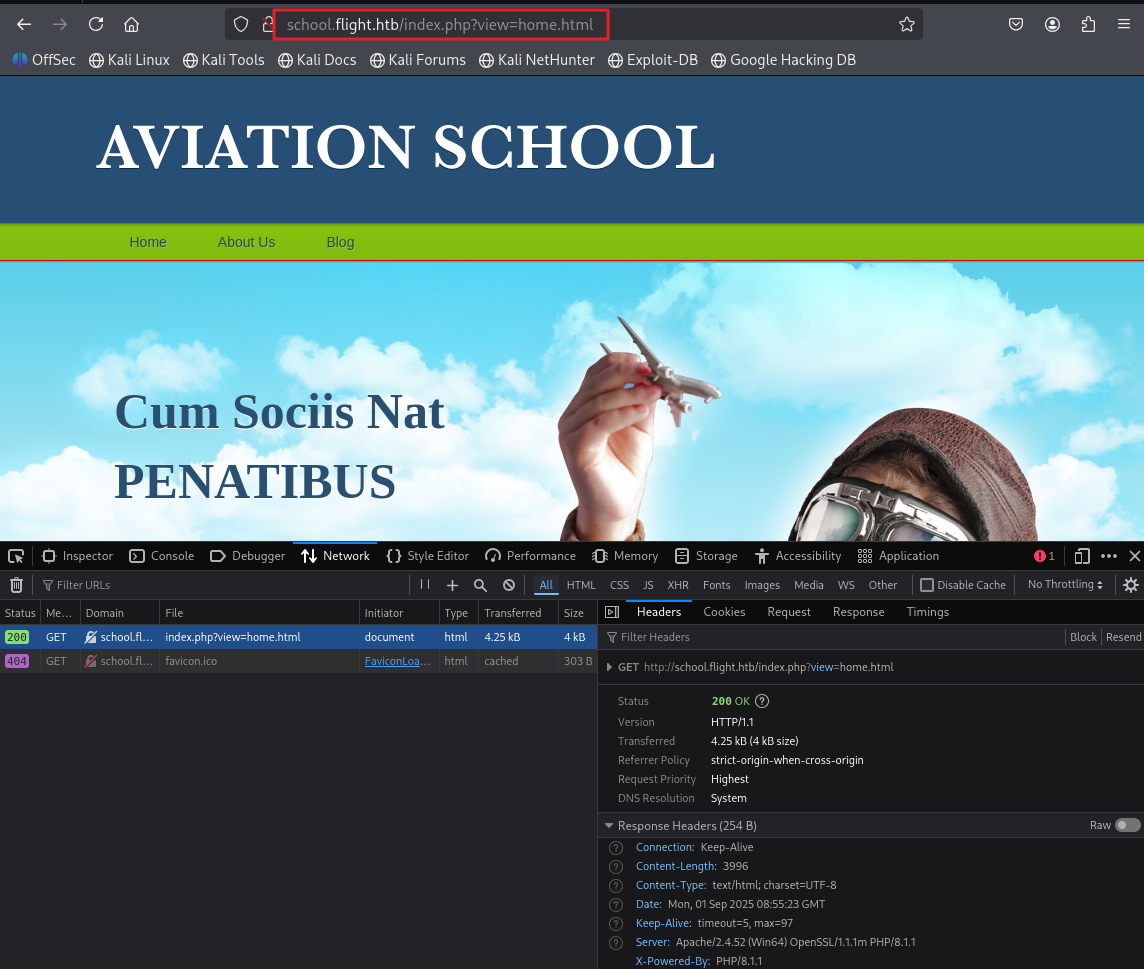Open Network settings gear icon
Image resolution: width=1144 pixels, height=969 pixels.
(1131, 585)
